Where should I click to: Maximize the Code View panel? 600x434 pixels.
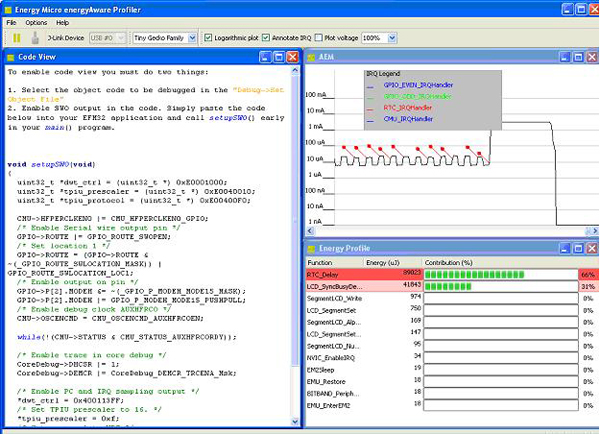(279, 58)
